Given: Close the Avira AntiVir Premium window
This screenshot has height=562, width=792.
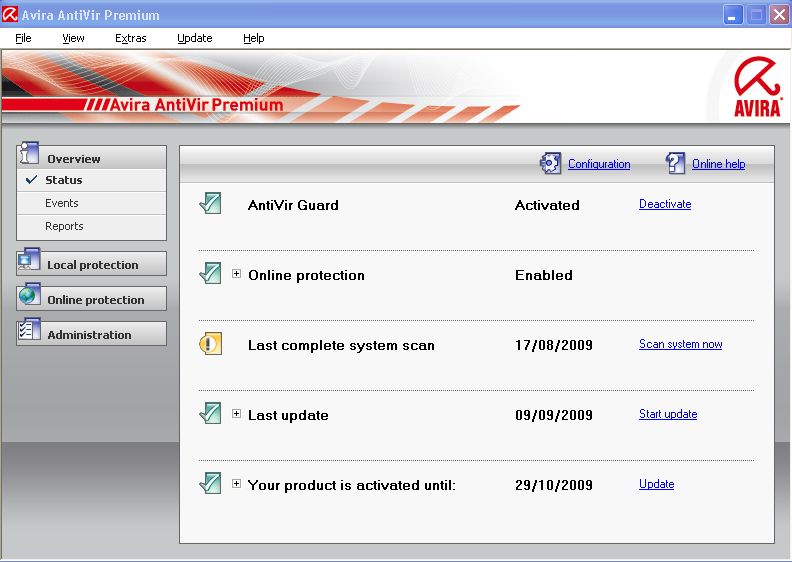Looking at the screenshot, I should [778, 15].
